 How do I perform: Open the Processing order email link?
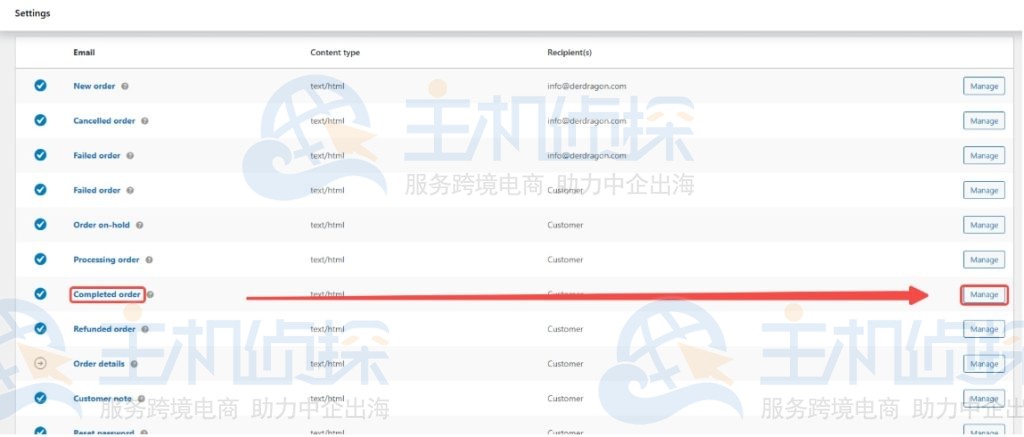pos(106,259)
